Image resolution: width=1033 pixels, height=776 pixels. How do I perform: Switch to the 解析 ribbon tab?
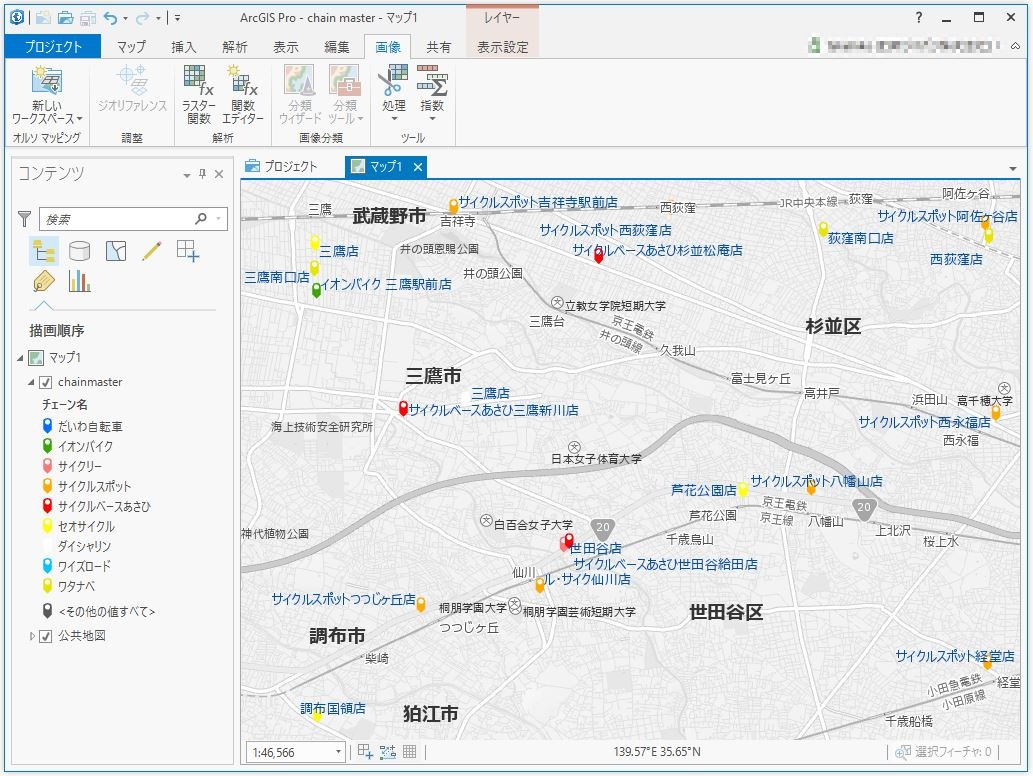(235, 47)
